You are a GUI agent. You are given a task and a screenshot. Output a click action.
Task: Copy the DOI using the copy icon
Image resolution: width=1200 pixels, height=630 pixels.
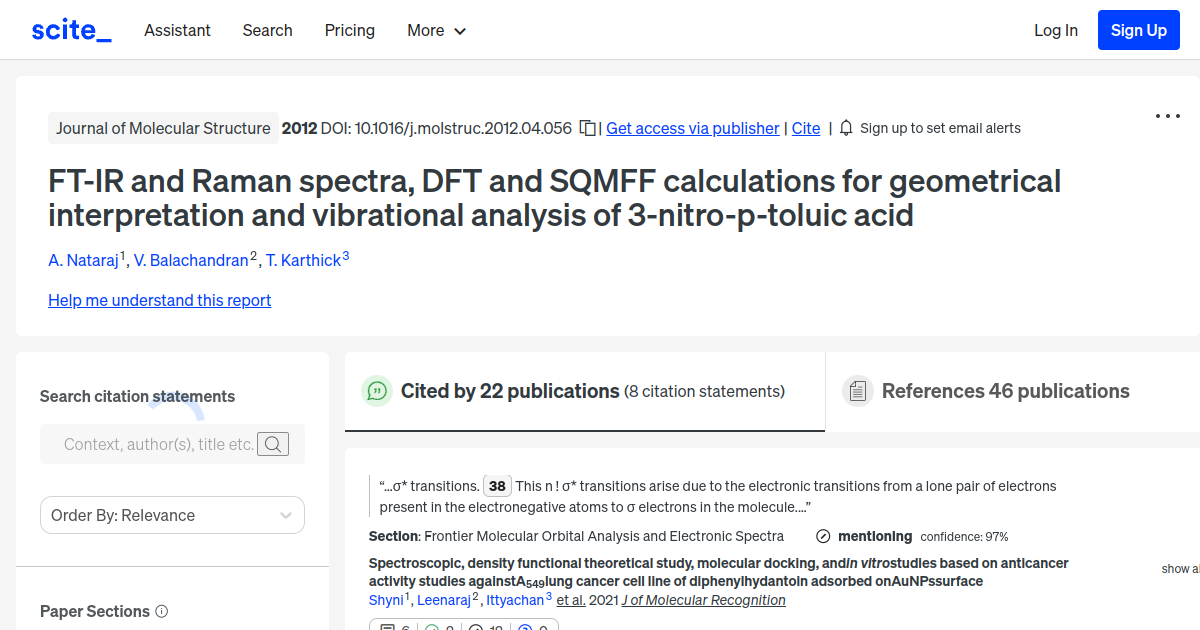tap(585, 128)
